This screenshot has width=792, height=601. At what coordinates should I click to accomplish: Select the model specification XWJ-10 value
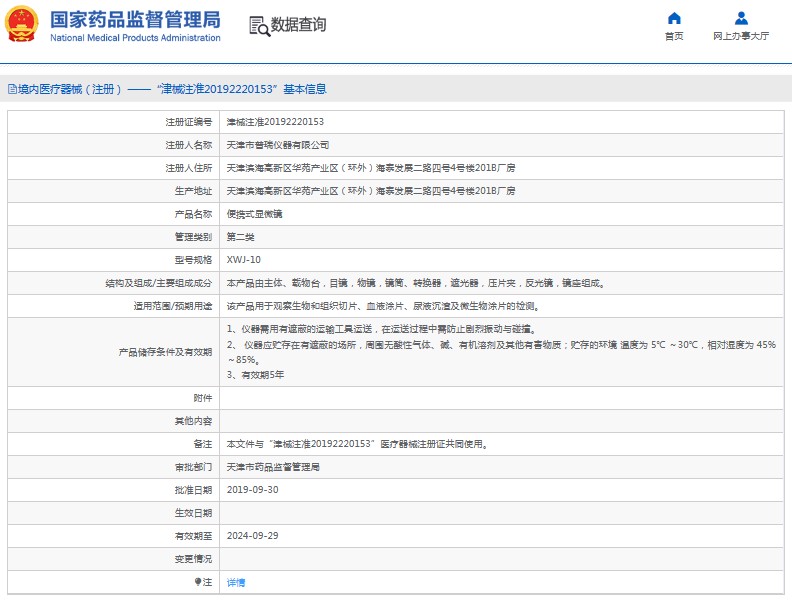pyautogui.click(x=244, y=260)
